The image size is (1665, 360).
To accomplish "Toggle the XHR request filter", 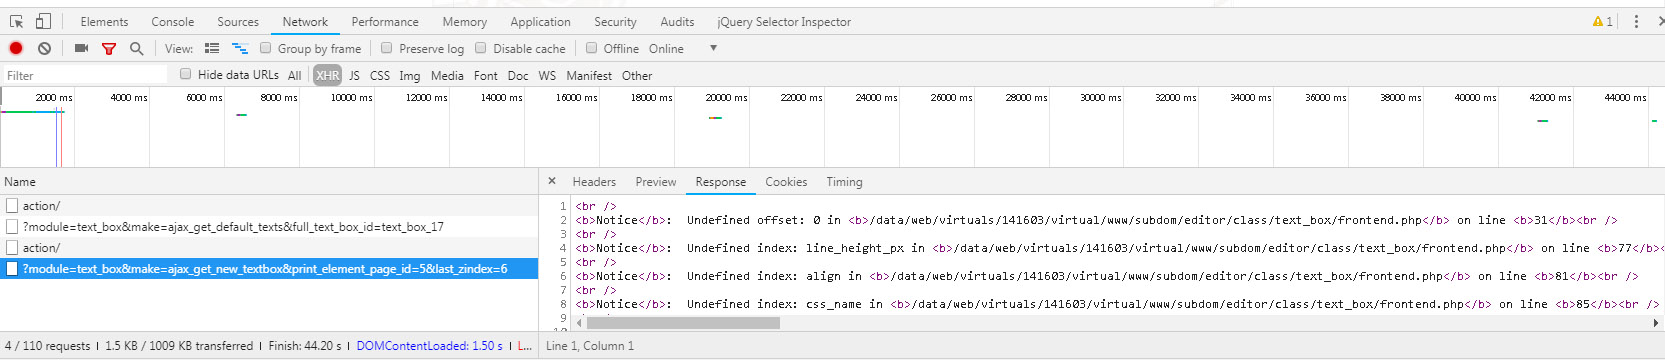I will [x=328, y=75].
